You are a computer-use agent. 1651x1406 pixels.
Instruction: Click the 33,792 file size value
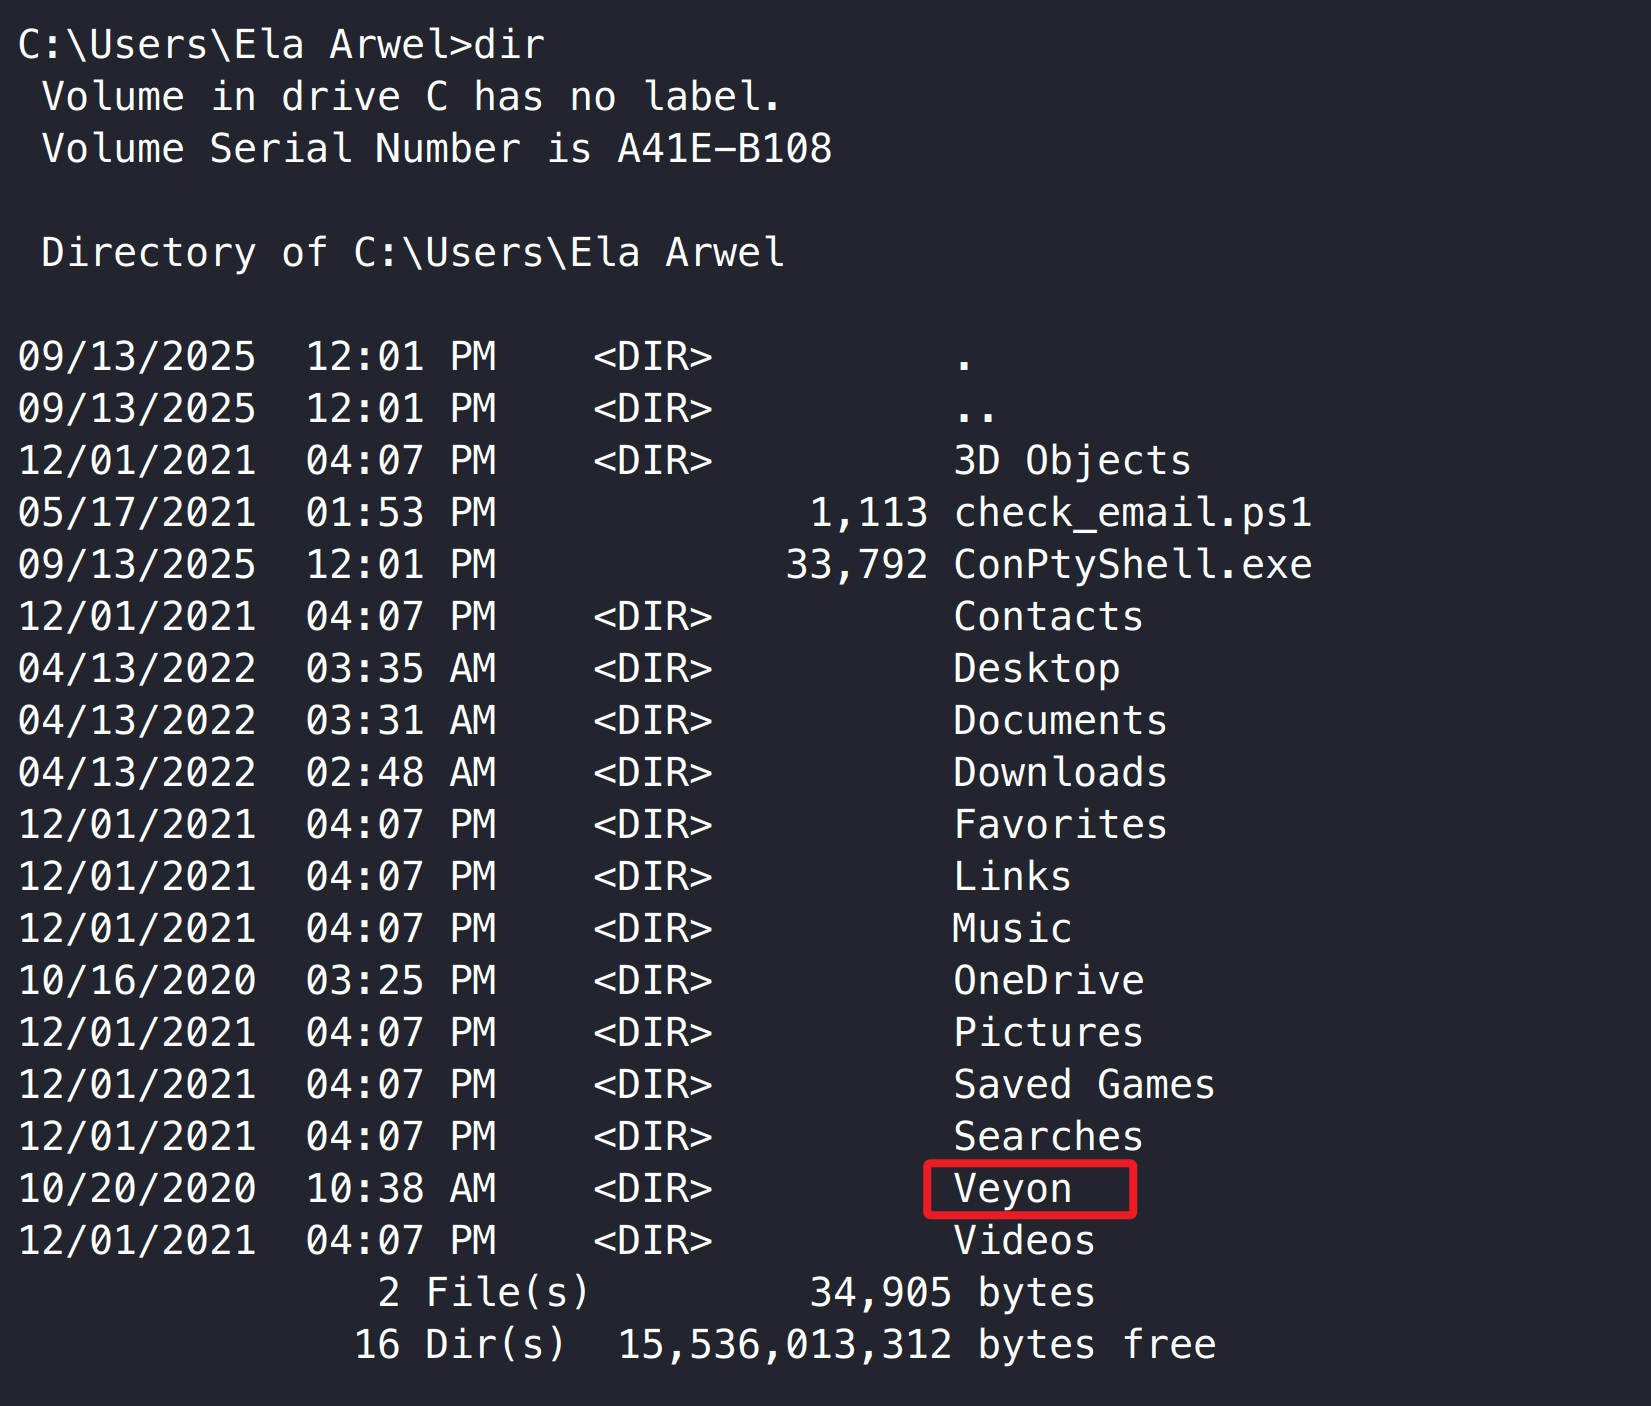click(857, 565)
